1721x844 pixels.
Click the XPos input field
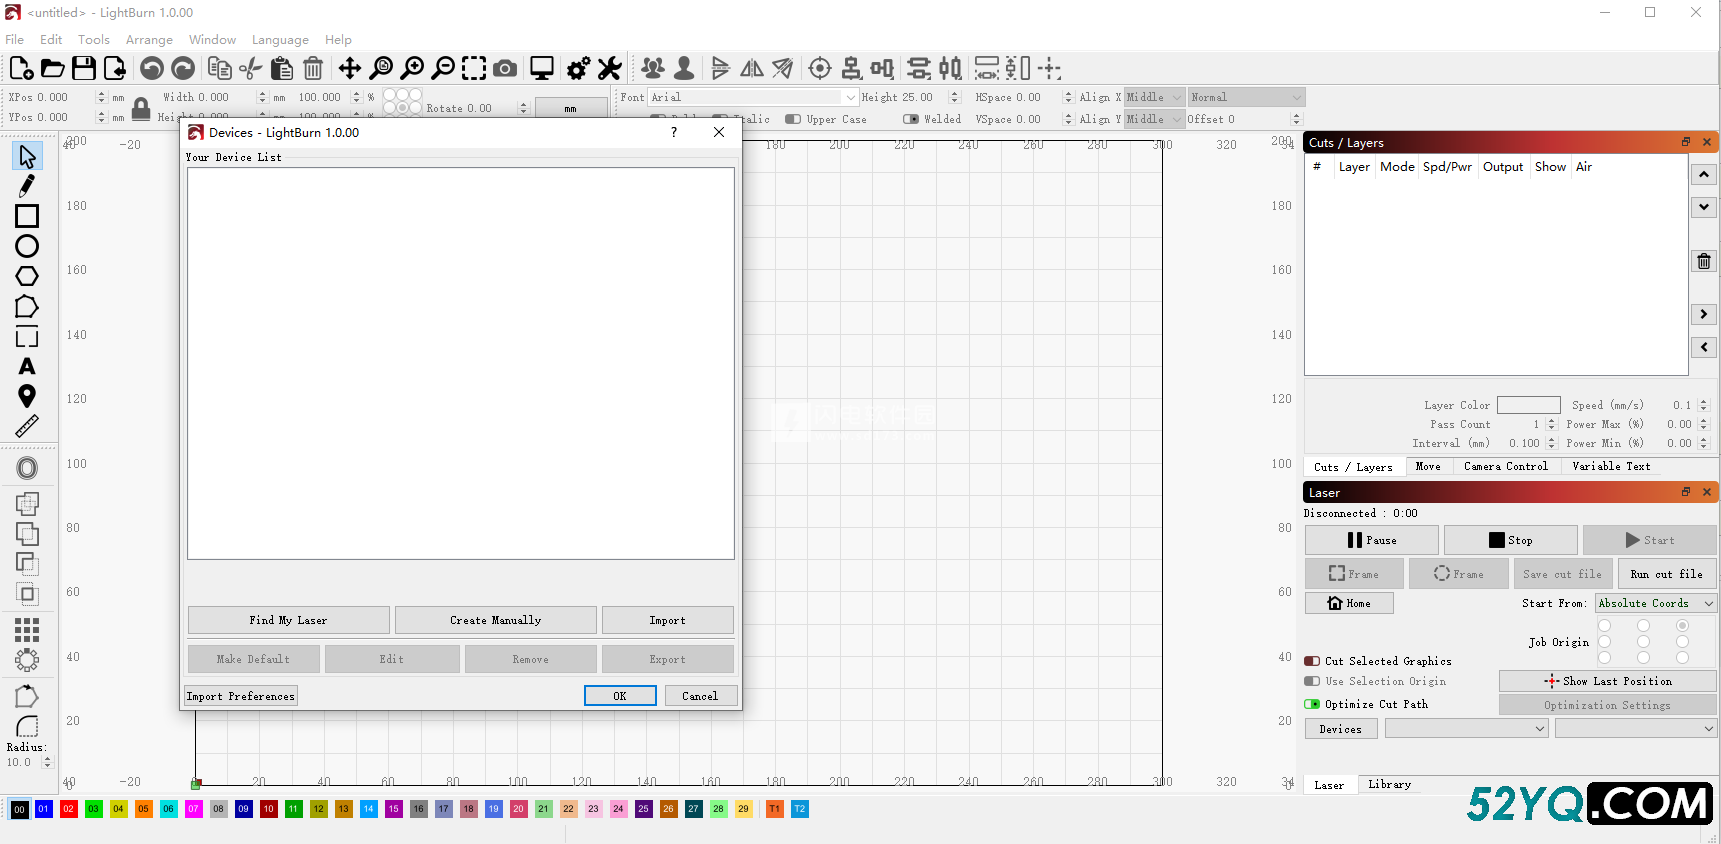click(64, 97)
